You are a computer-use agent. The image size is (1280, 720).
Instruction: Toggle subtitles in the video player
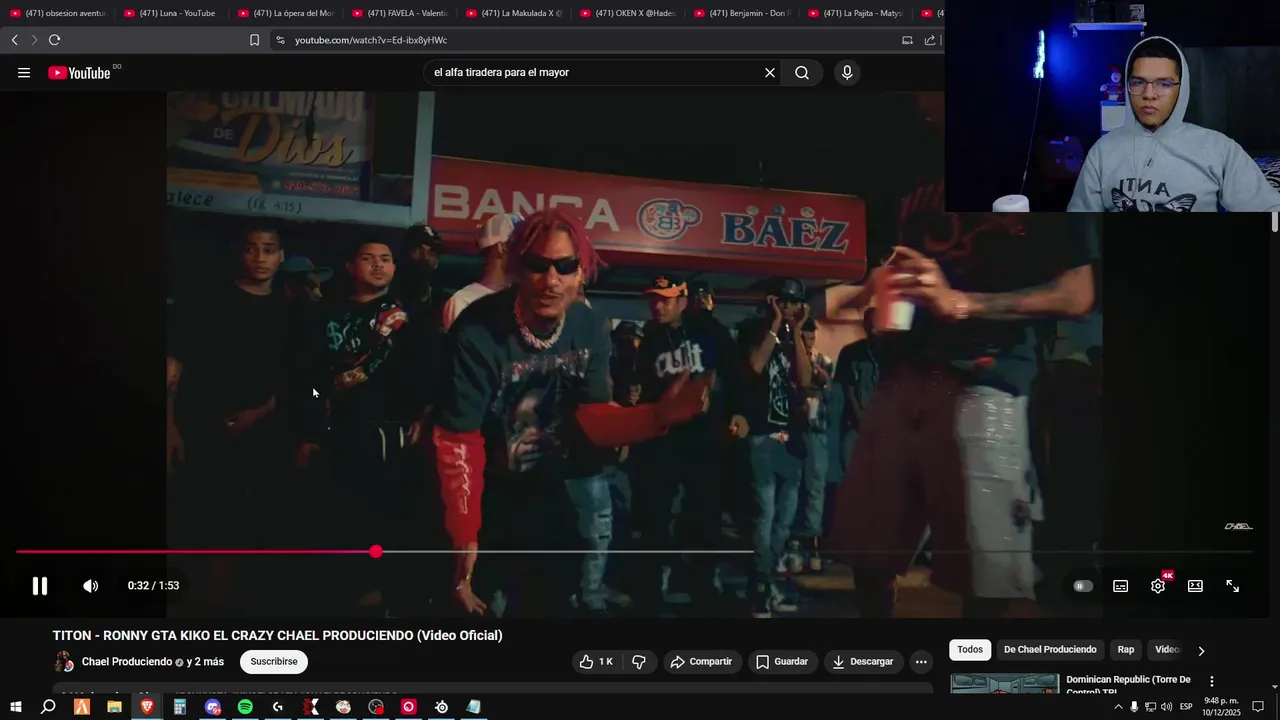pyautogui.click(x=1121, y=586)
